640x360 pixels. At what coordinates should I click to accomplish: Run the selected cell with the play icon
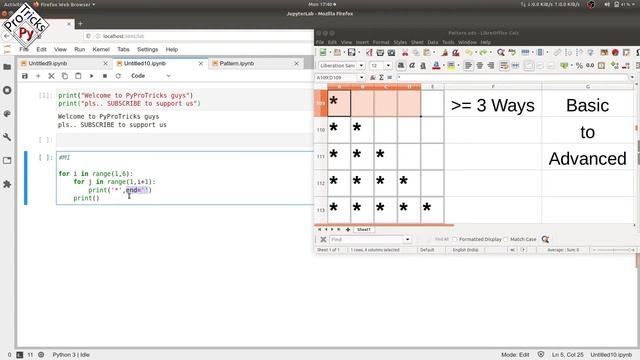[91, 76]
